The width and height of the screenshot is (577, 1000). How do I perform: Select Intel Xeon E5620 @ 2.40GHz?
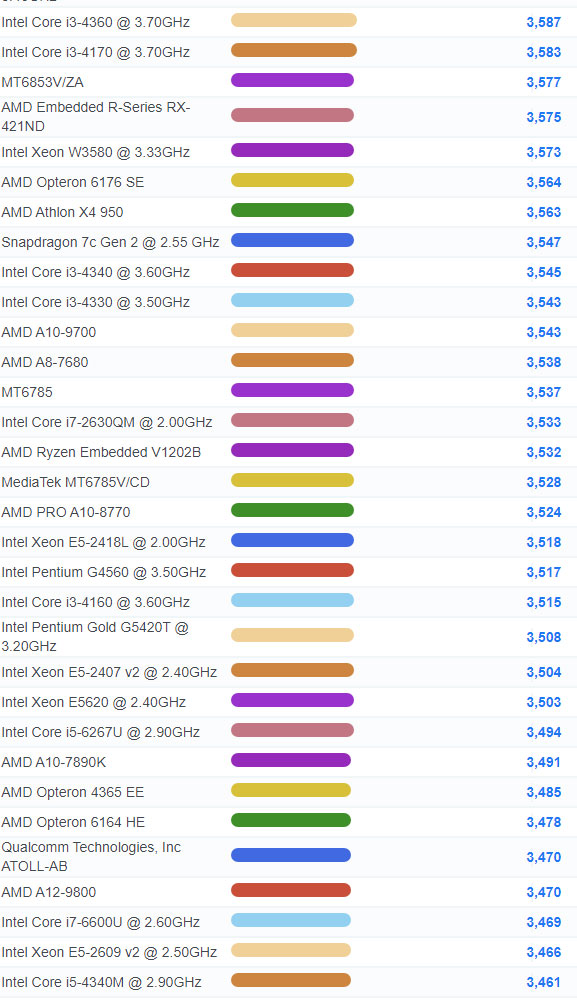94,702
